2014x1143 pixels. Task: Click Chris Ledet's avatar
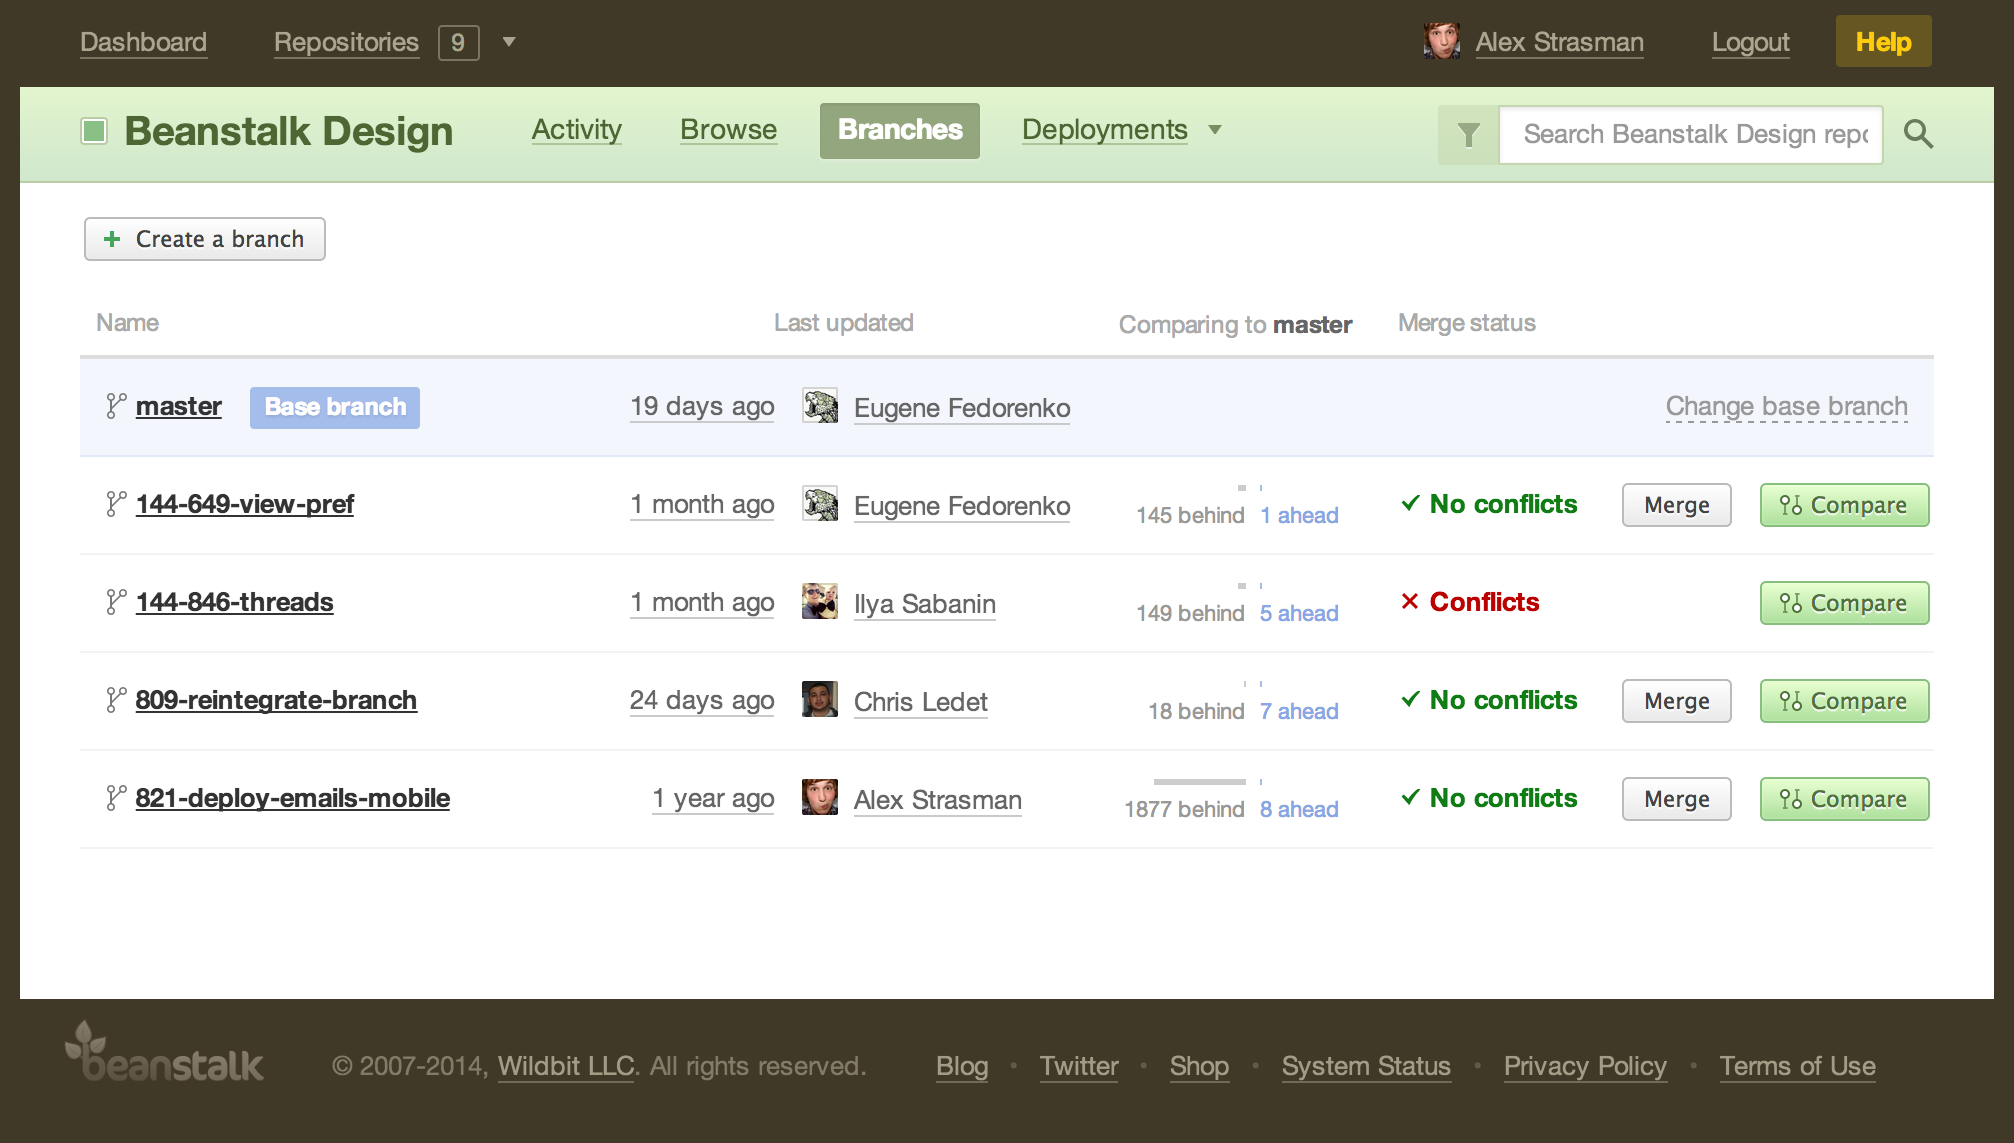[820, 700]
